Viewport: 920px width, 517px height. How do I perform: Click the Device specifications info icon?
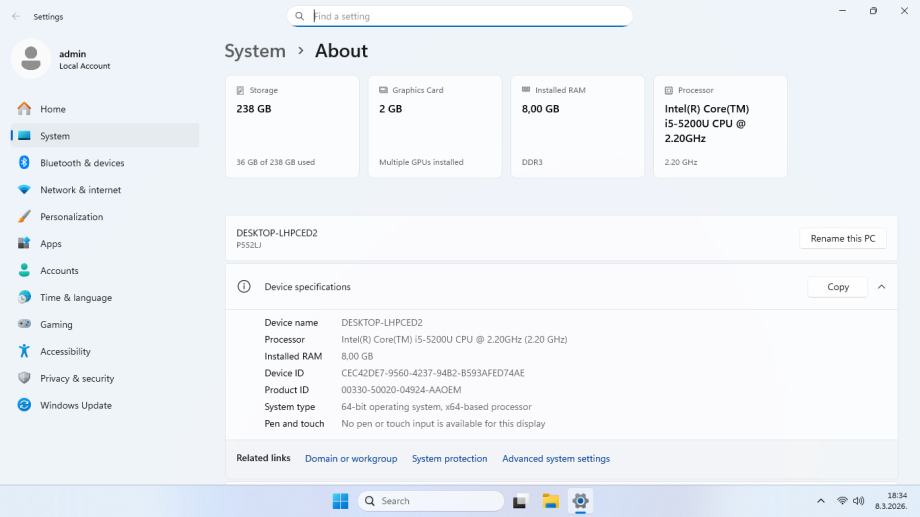243,286
